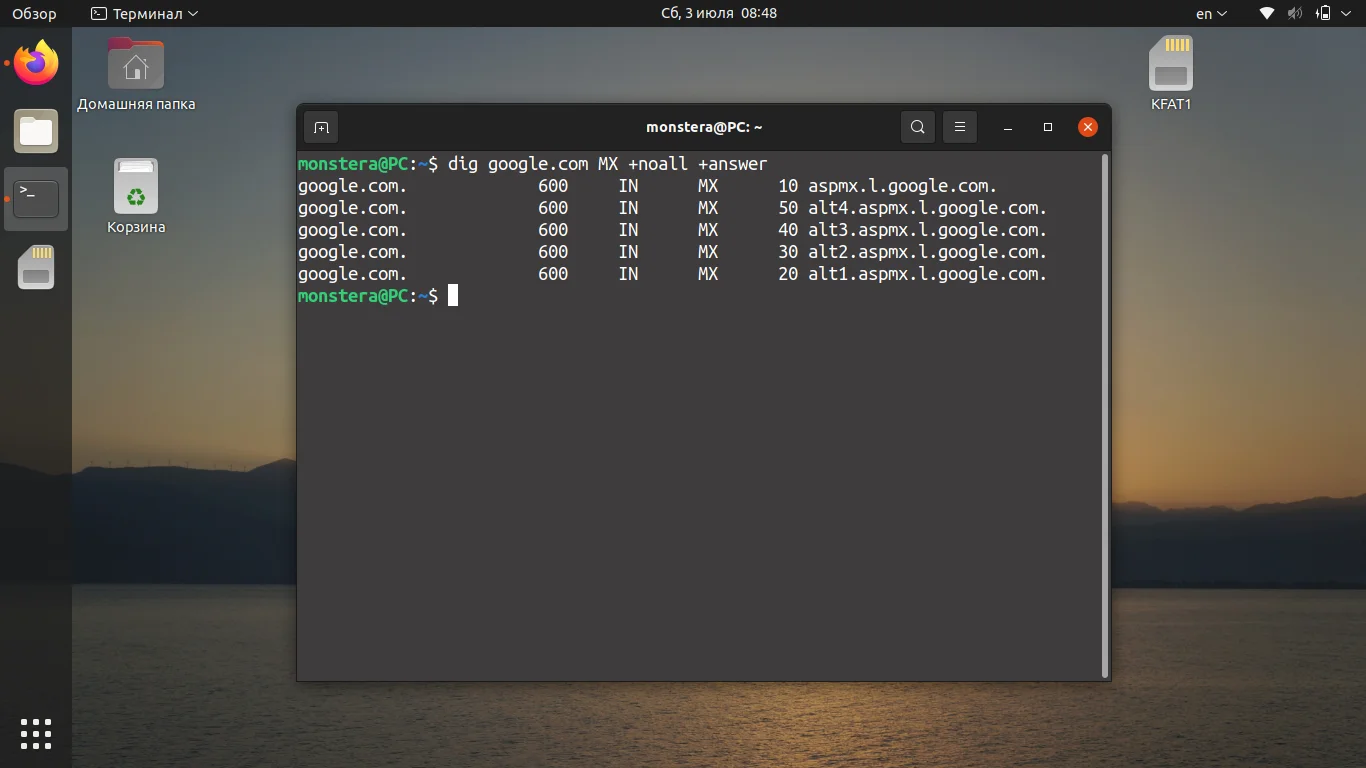
Task: Click the lowest disk icon in the dock
Action: pos(36,267)
